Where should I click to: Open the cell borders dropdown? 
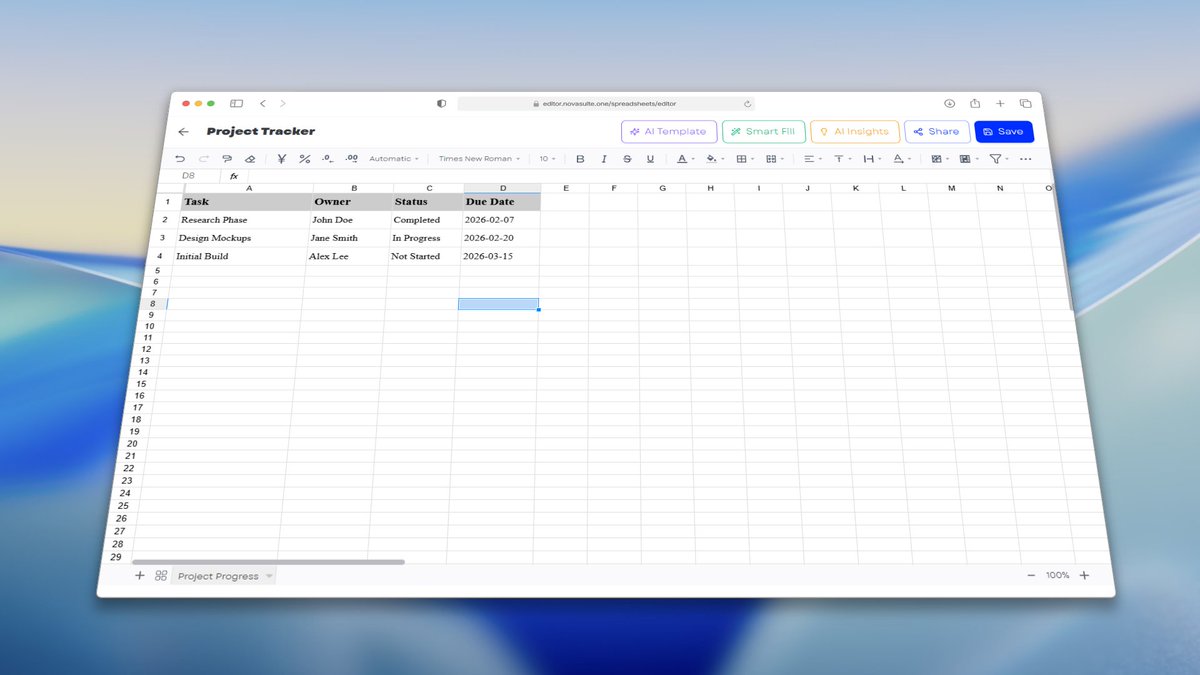point(744,159)
